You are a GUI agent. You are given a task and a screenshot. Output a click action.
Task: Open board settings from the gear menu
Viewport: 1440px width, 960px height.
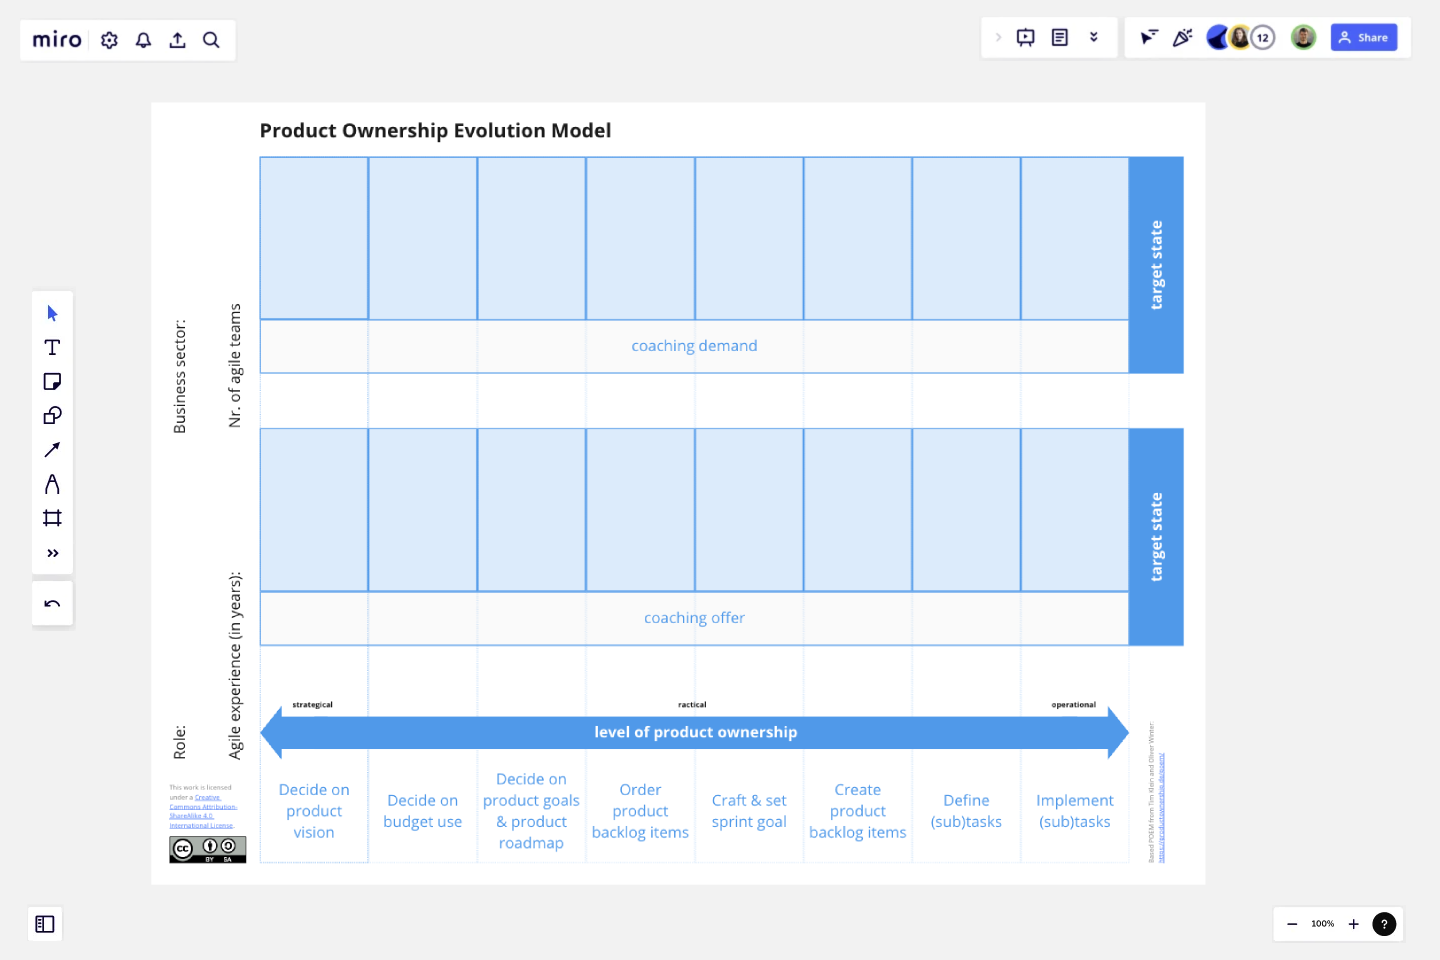pos(109,40)
